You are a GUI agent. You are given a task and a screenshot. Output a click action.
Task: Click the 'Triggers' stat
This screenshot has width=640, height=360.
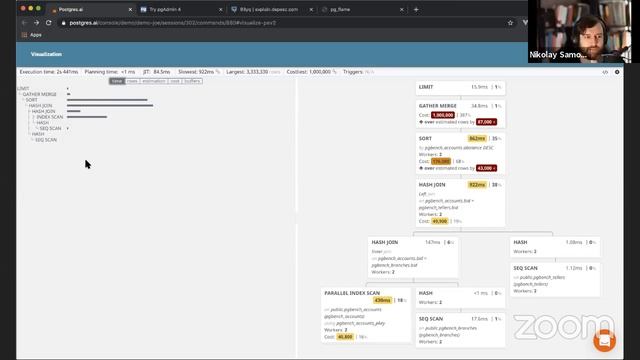tap(358, 72)
